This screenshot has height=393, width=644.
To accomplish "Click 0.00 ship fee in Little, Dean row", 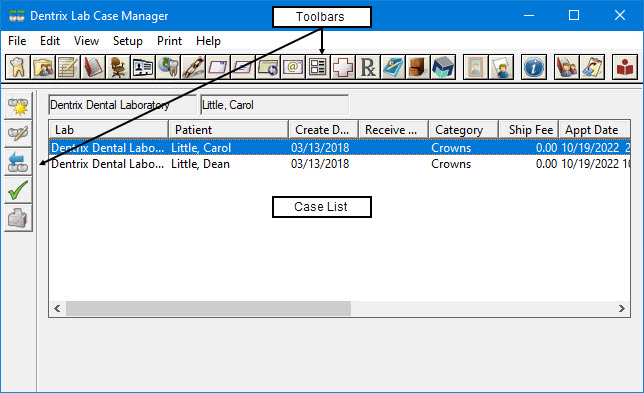I will coord(546,164).
